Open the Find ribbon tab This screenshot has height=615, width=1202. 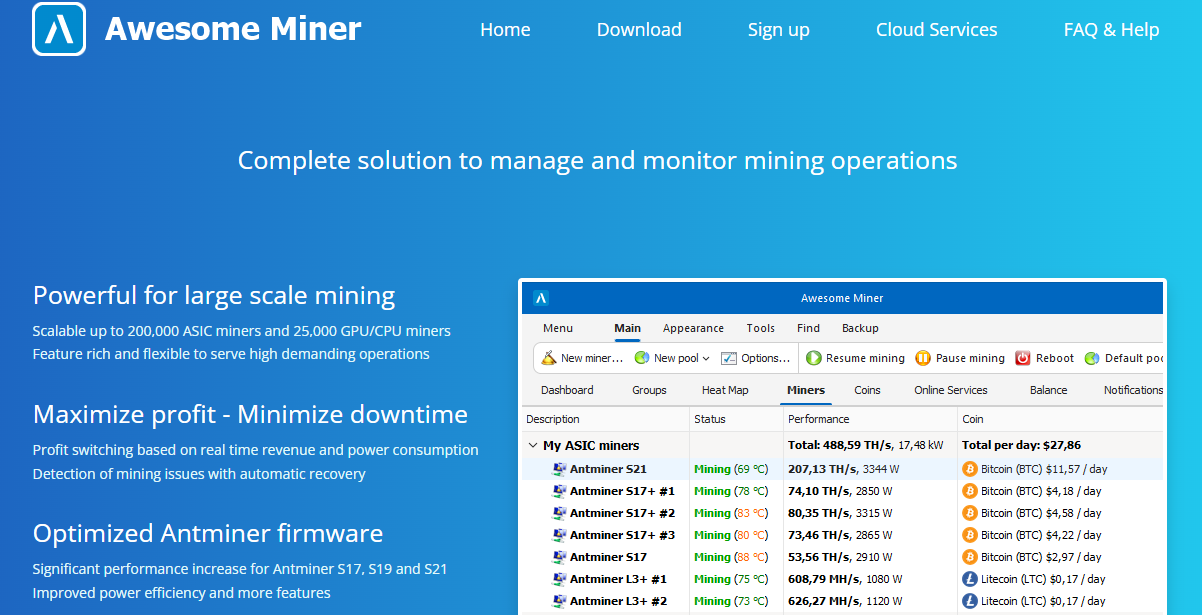point(808,328)
